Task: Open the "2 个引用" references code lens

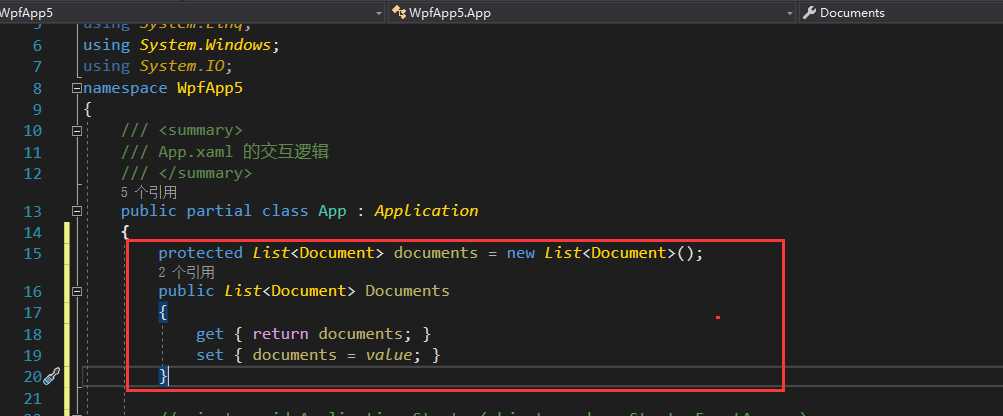Action: (186, 272)
